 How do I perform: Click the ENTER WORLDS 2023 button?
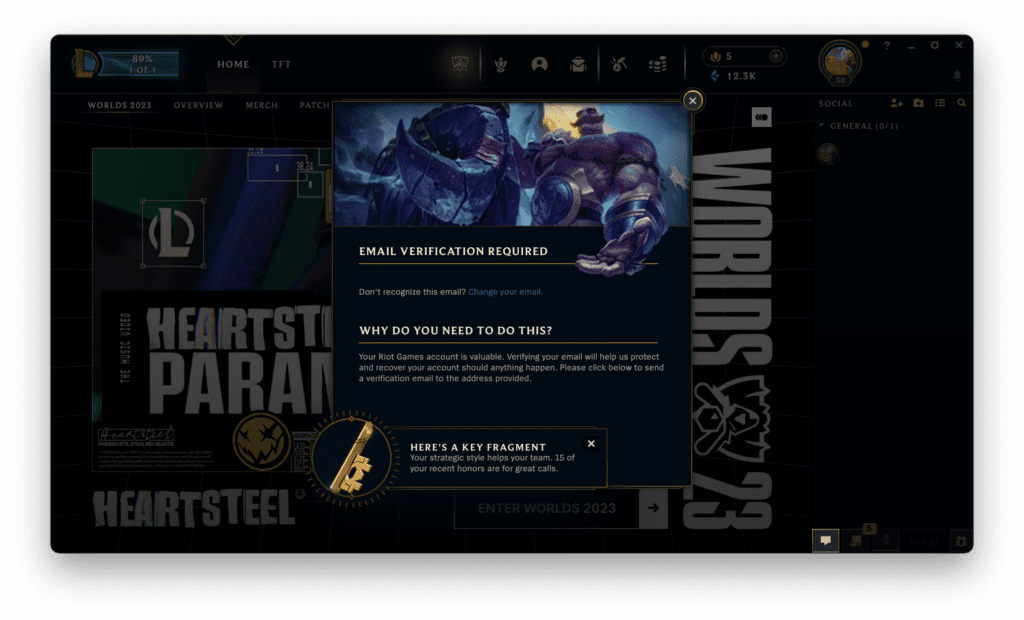click(547, 508)
